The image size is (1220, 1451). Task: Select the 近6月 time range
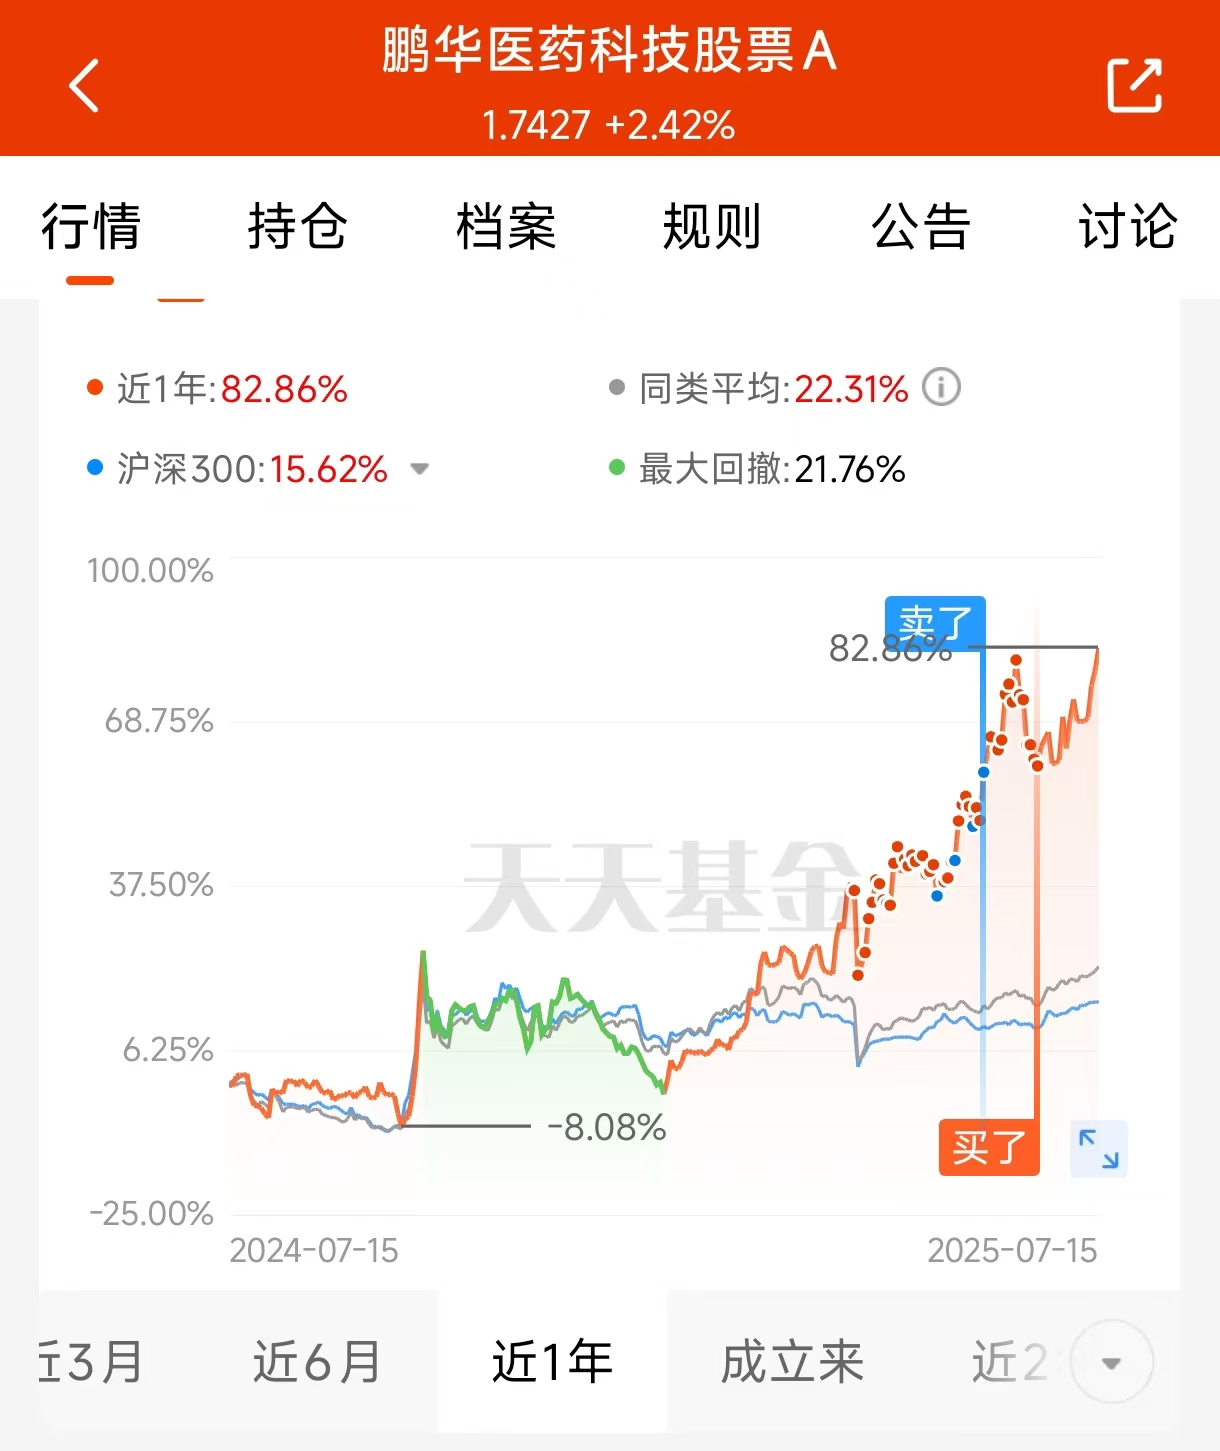pos(317,1362)
